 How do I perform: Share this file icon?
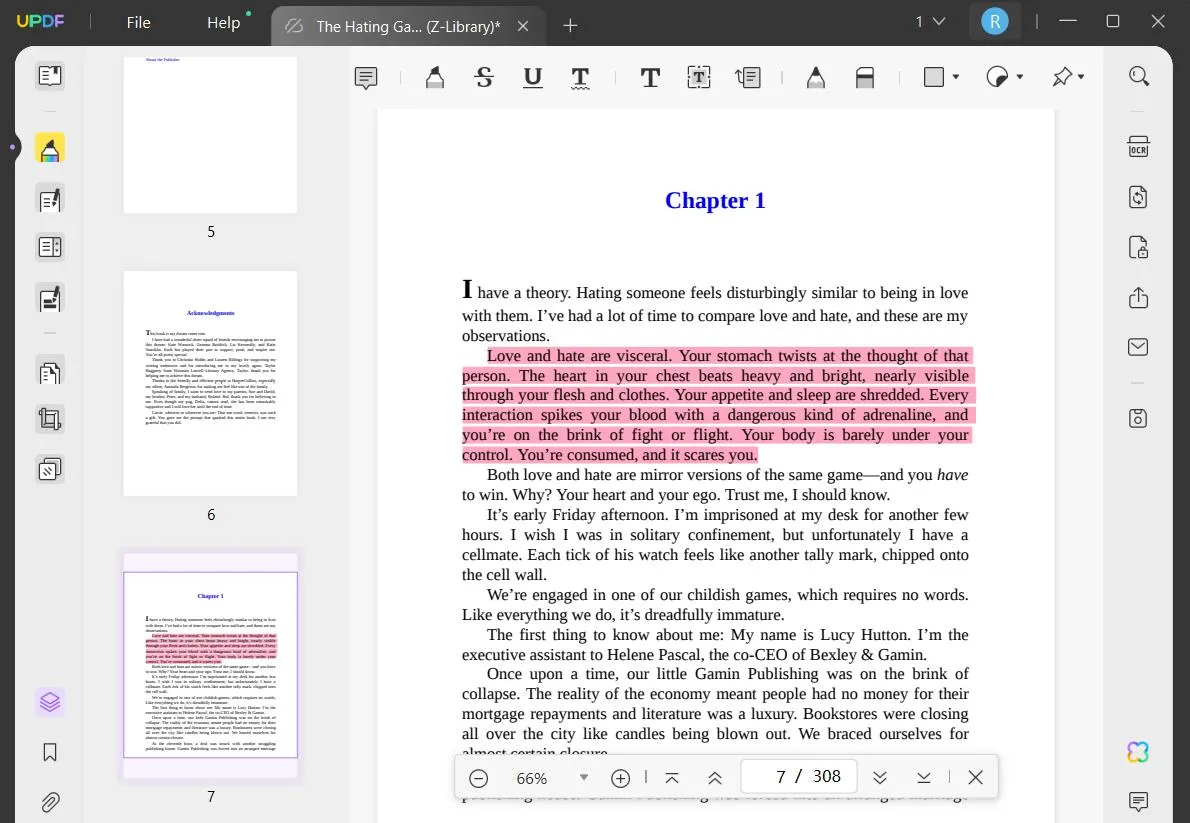(x=1138, y=298)
